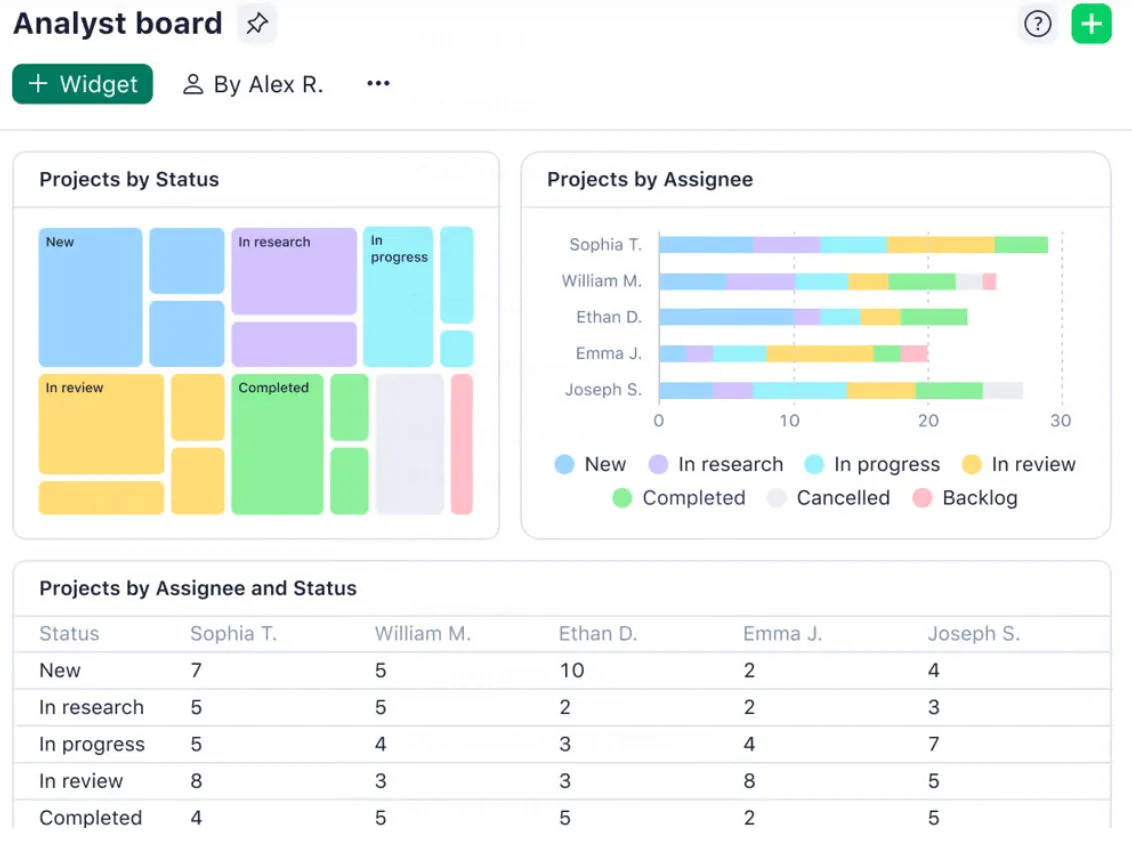The image size is (1132, 842).
Task: Click the In progress legend dot
Action: coord(814,464)
